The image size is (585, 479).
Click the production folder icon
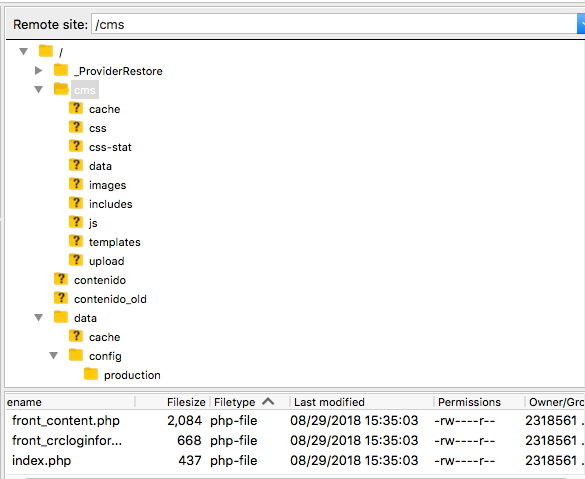coord(91,374)
